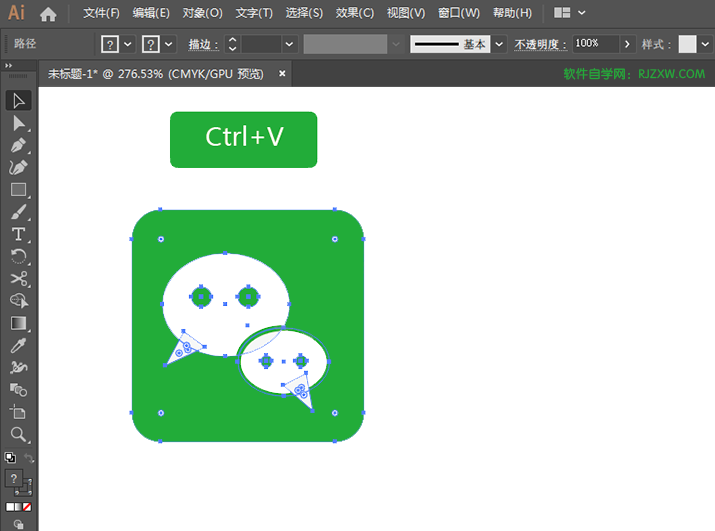715x531 pixels.
Task: Swap fill and stroke arrows
Action: coord(29,458)
